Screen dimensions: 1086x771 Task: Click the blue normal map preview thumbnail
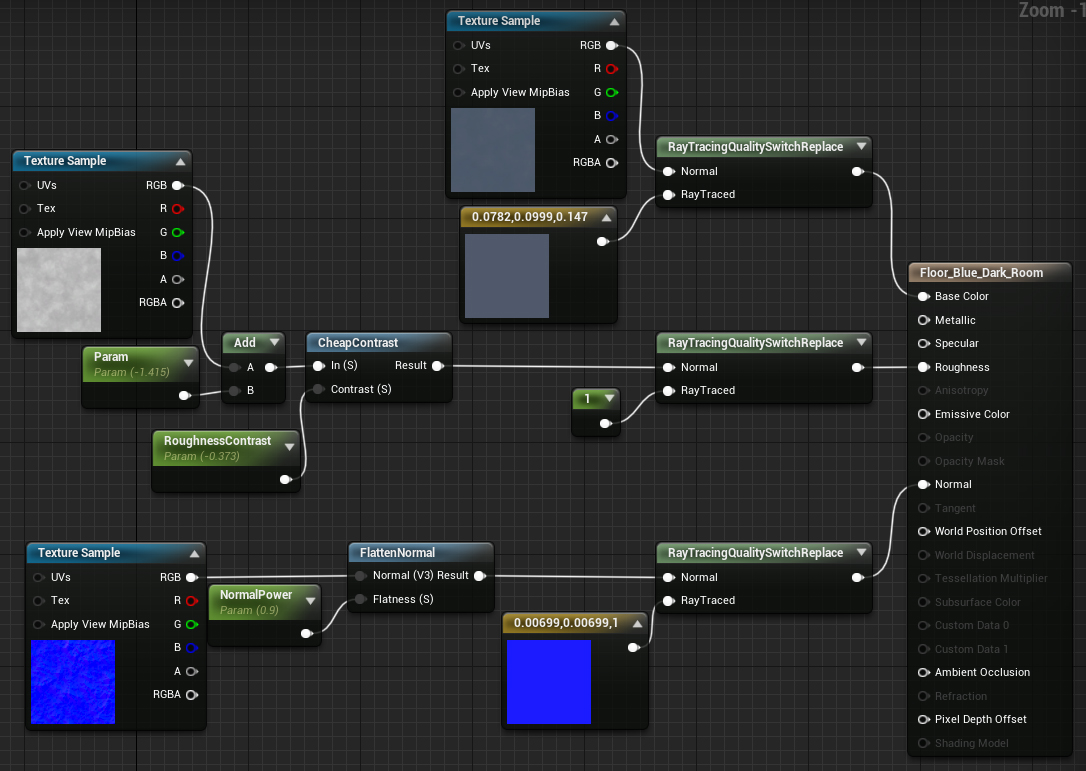(73, 682)
